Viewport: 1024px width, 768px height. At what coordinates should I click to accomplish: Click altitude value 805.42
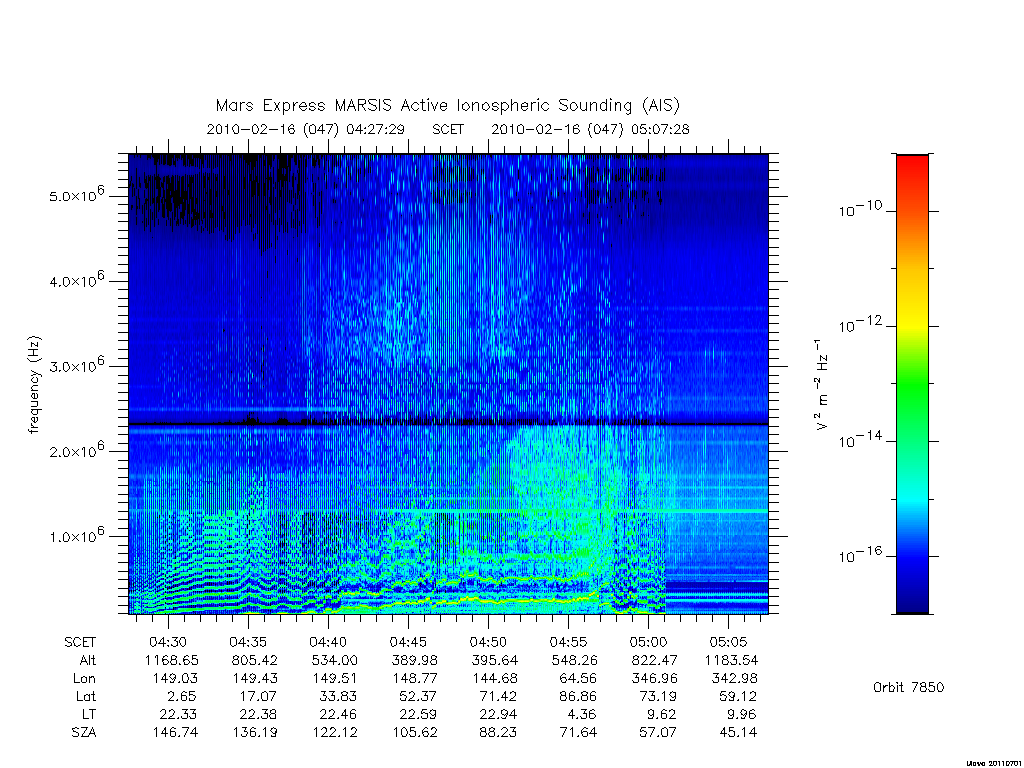point(254,660)
